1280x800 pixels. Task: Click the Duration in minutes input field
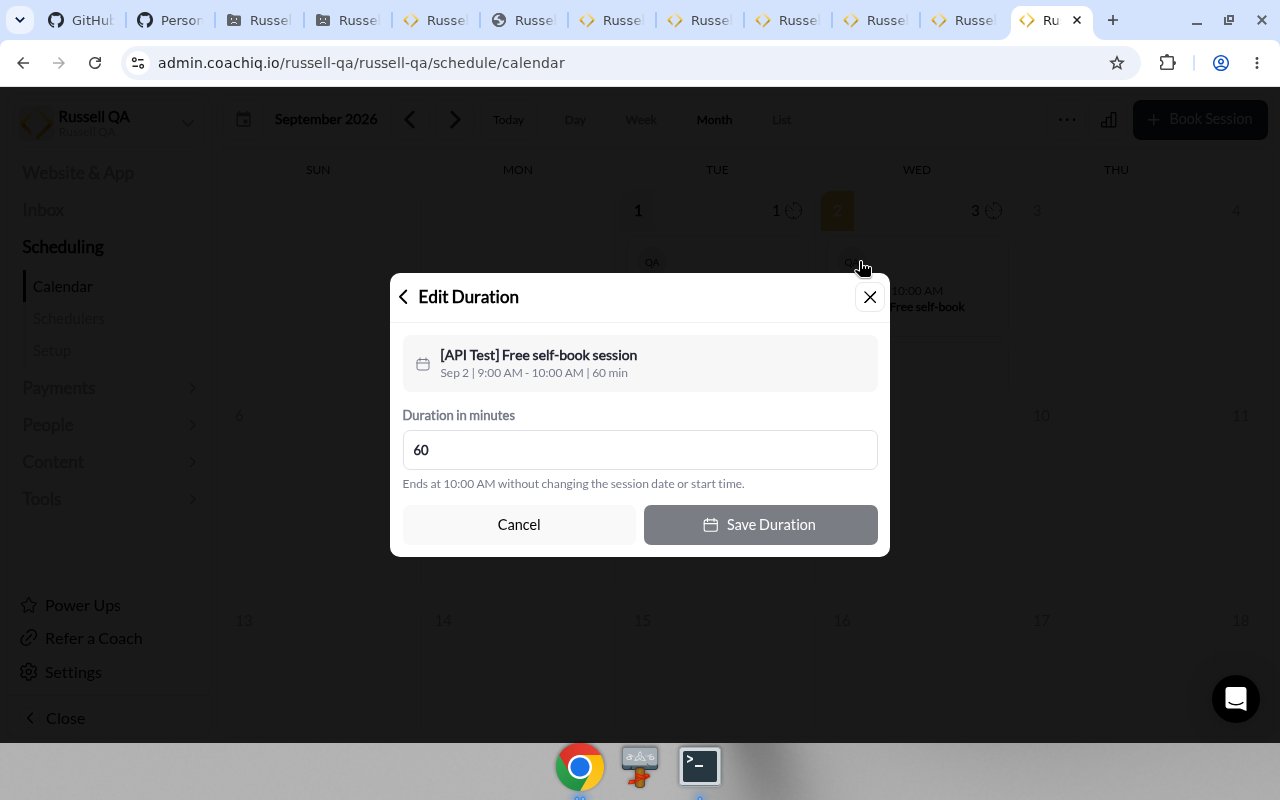coord(640,450)
